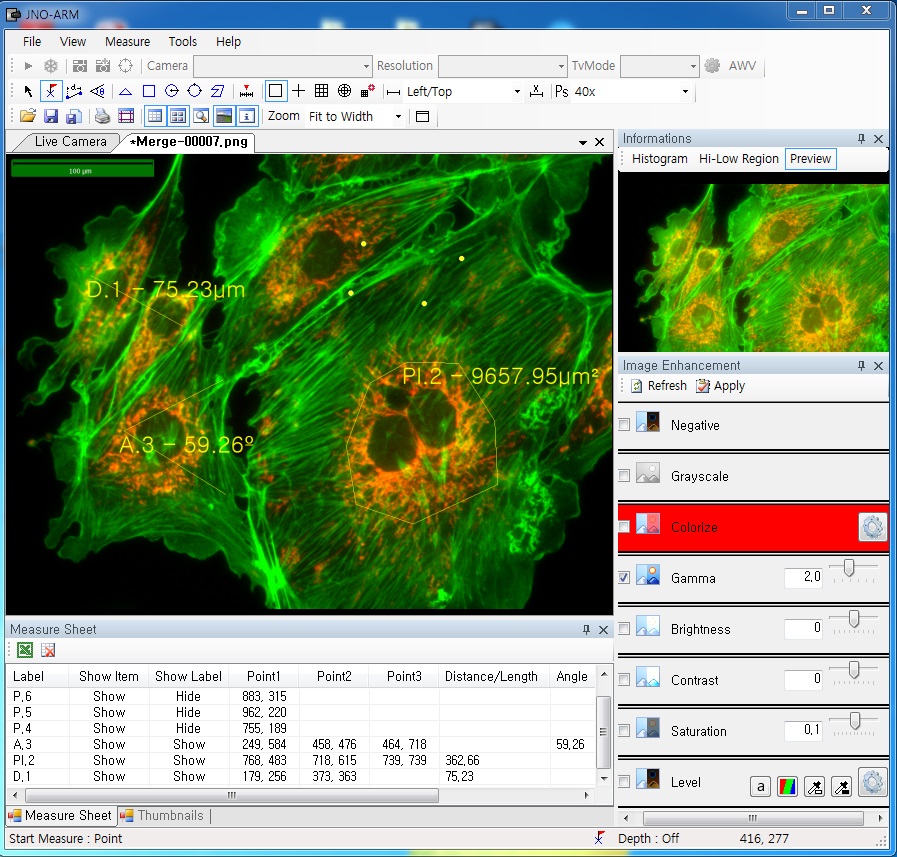Toggle the grid overlay icon
The width and height of the screenshot is (897, 857).
(321, 91)
